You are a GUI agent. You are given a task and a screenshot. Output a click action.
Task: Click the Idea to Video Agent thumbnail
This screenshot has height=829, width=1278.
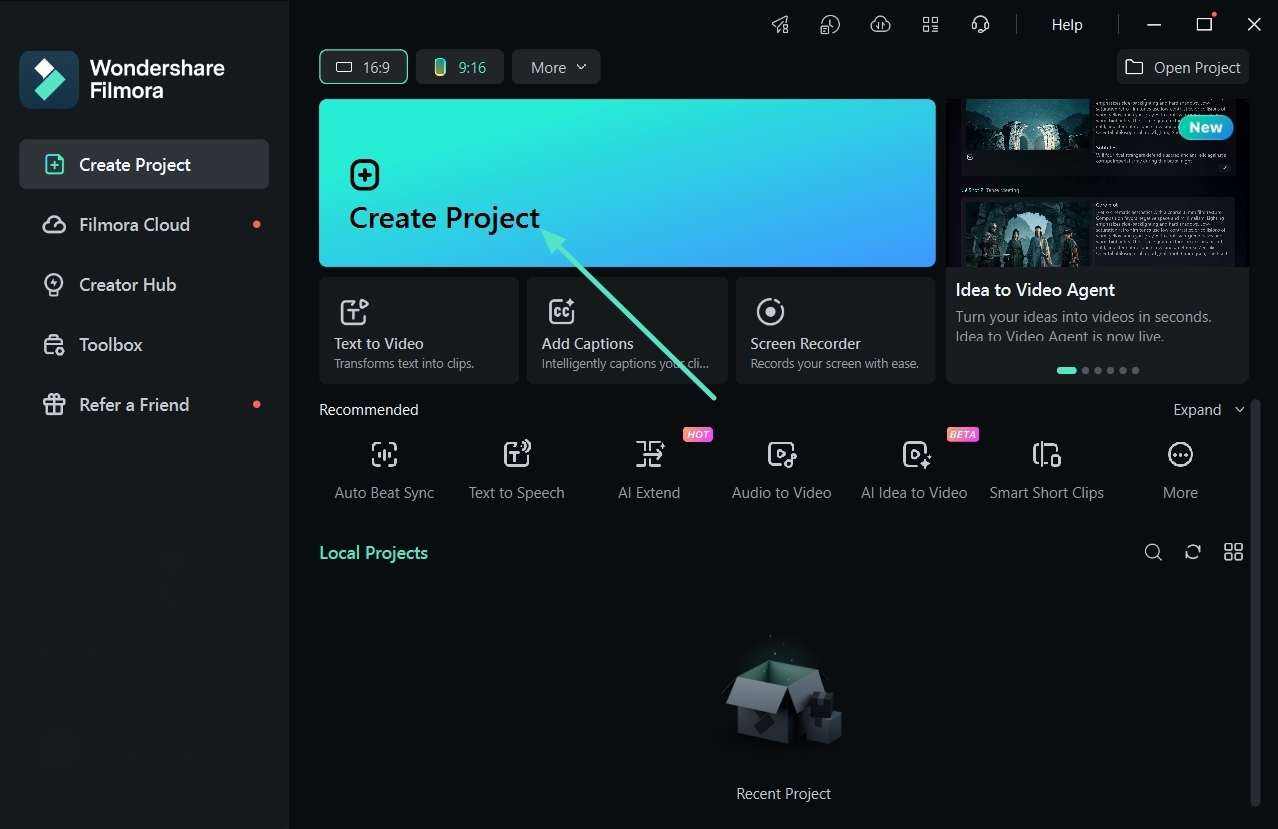[x=1097, y=182]
